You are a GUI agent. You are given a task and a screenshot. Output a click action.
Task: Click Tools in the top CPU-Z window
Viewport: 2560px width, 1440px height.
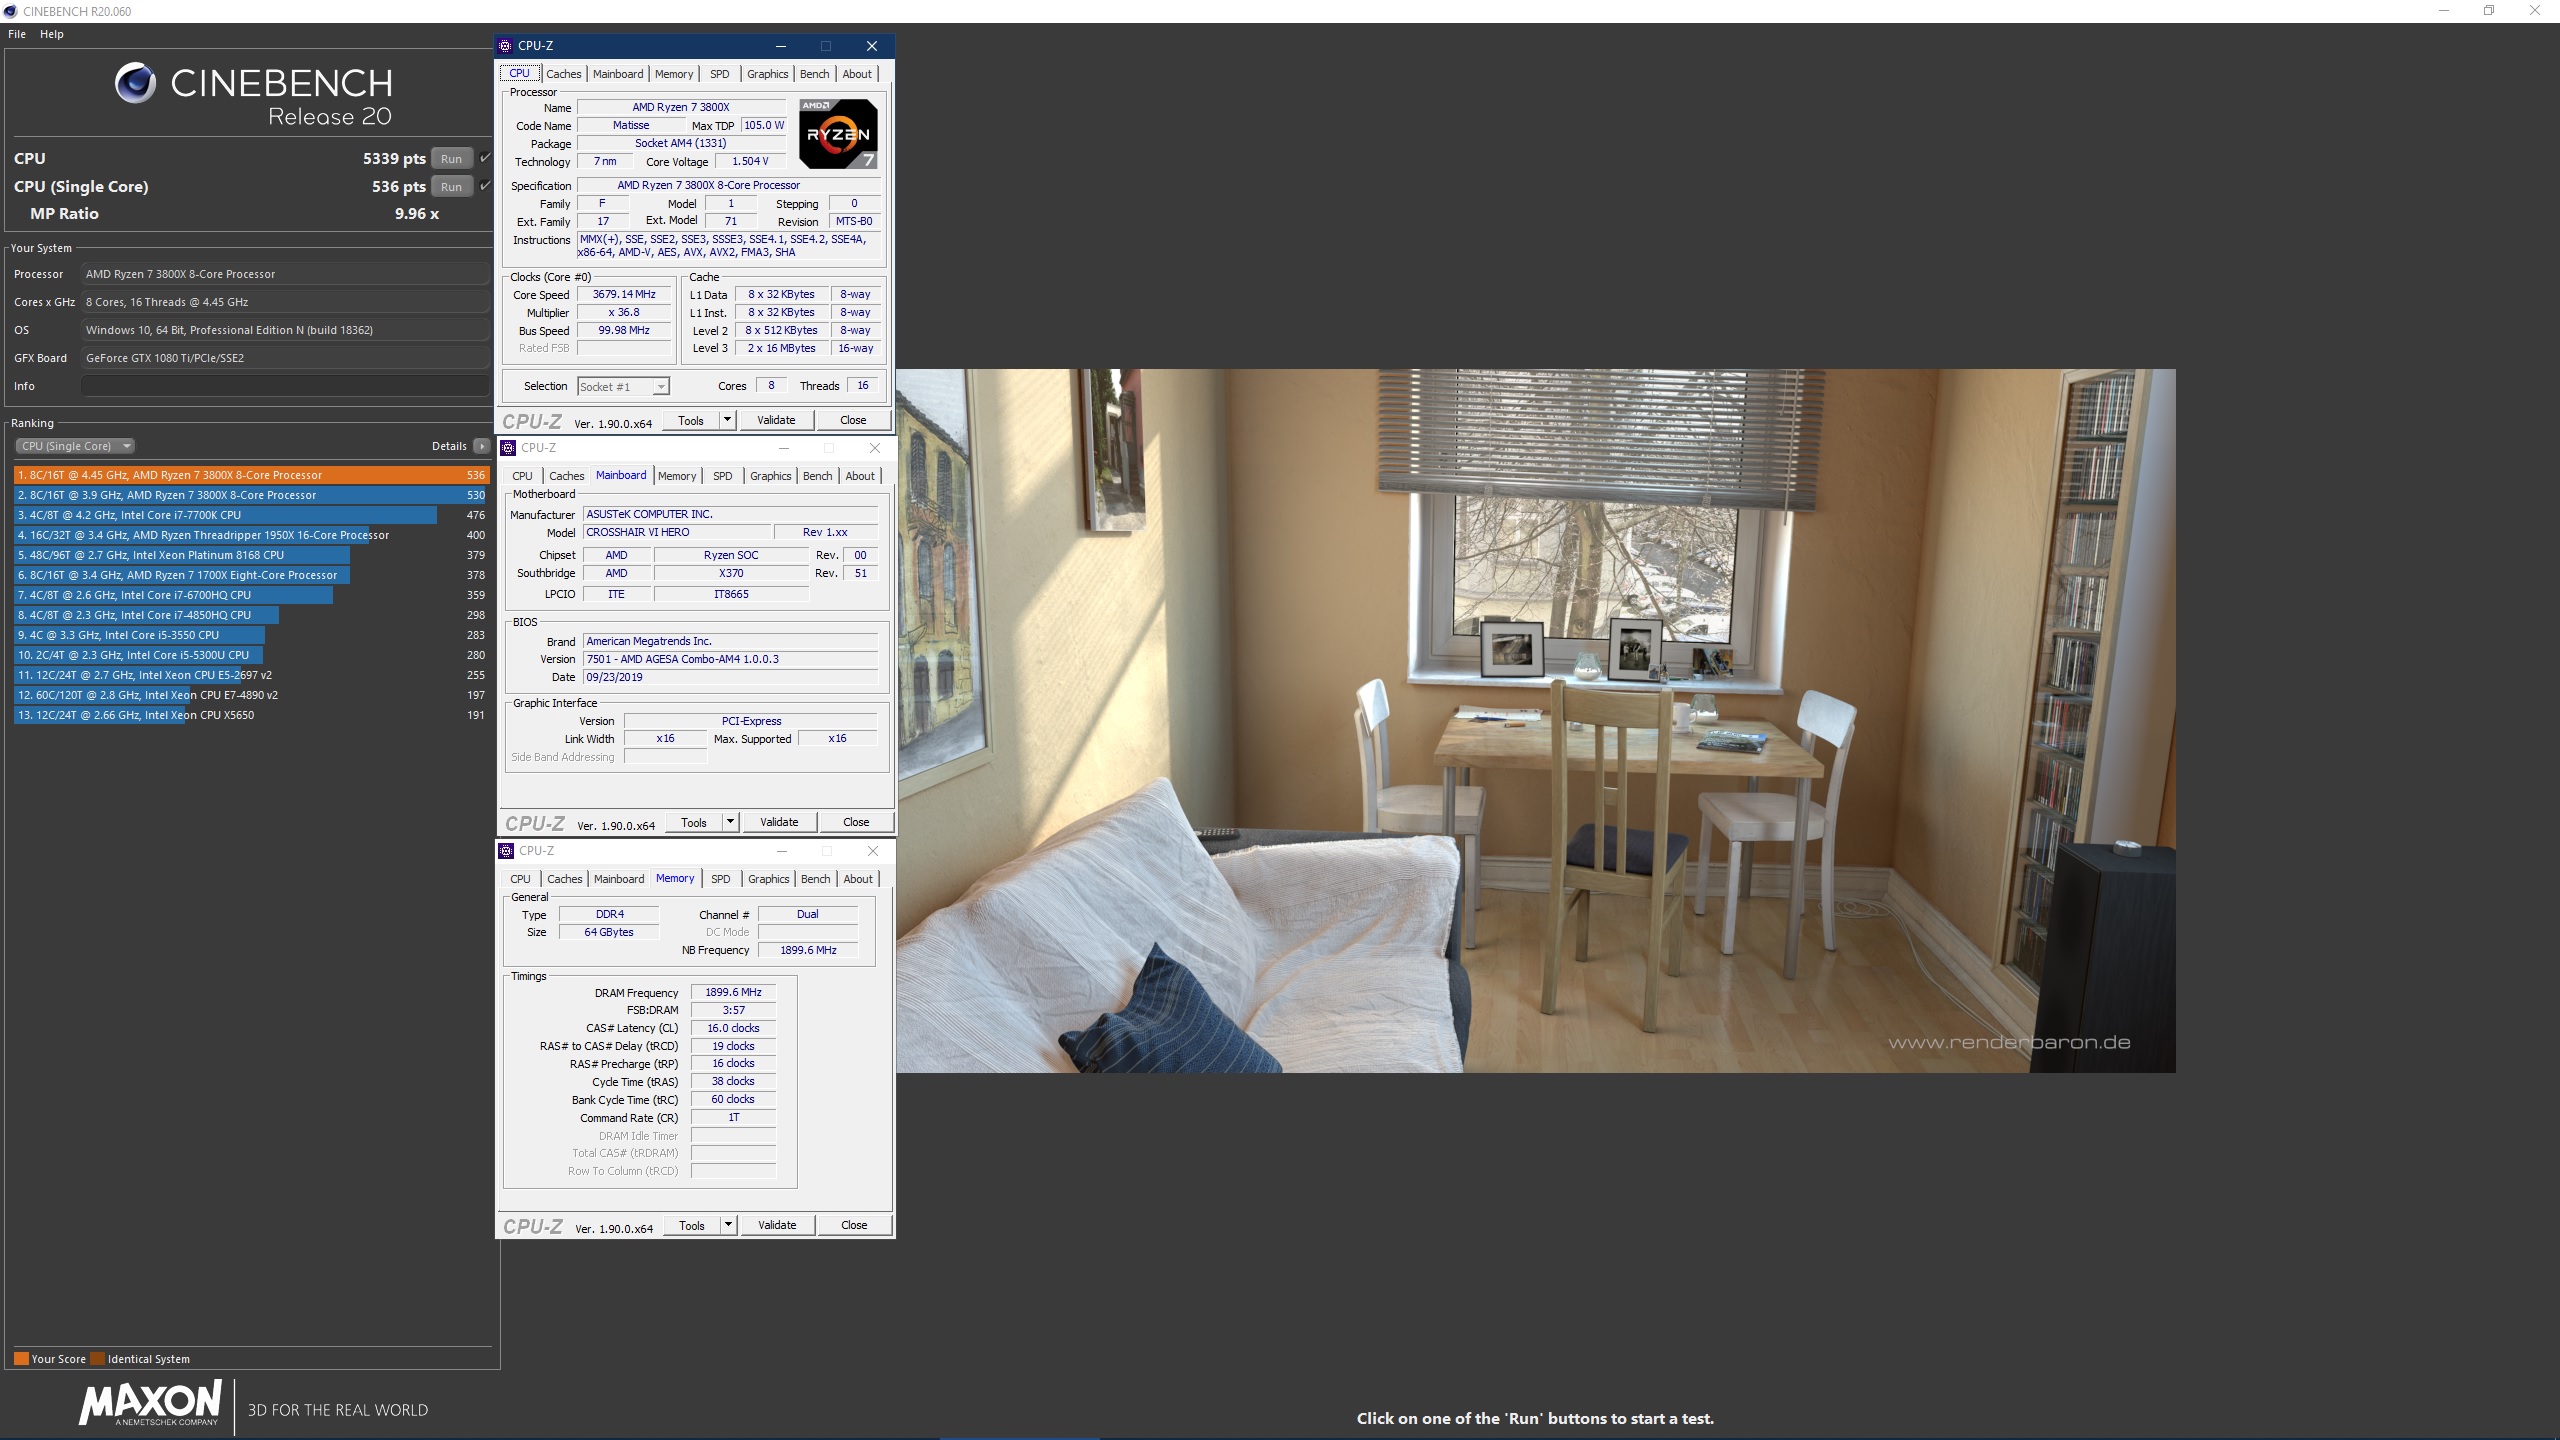[x=691, y=420]
